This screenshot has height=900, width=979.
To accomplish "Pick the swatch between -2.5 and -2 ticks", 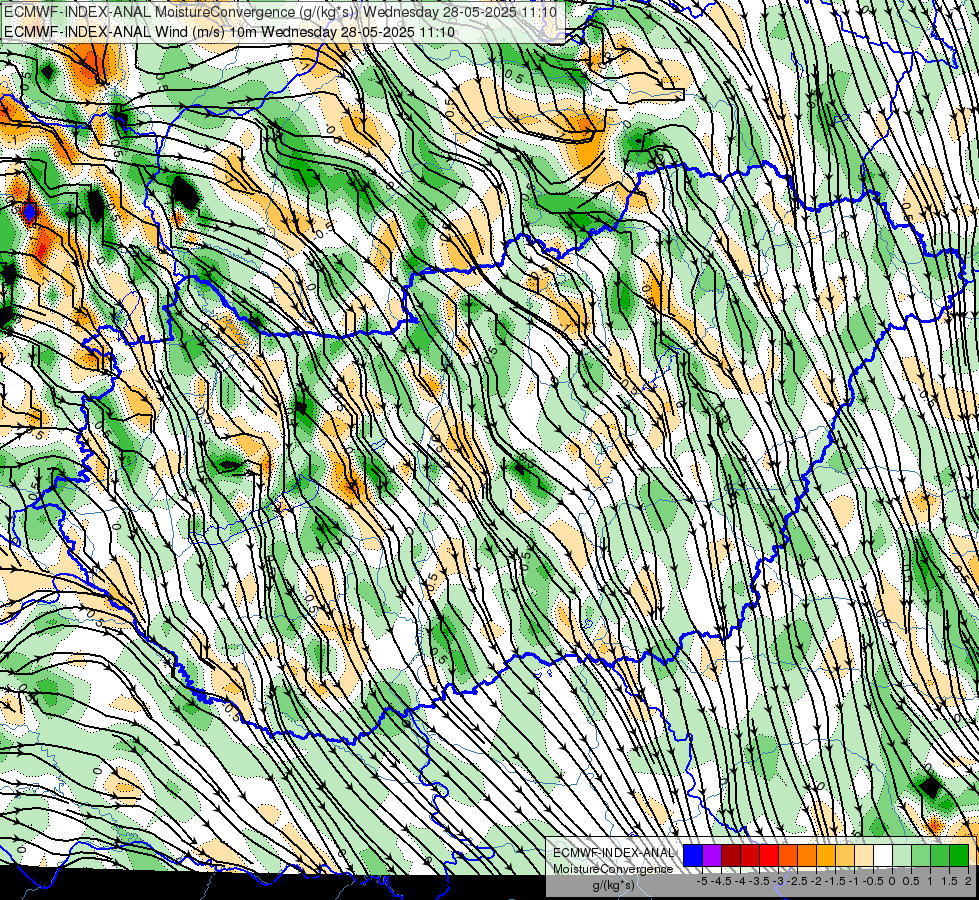I will 807,855.
